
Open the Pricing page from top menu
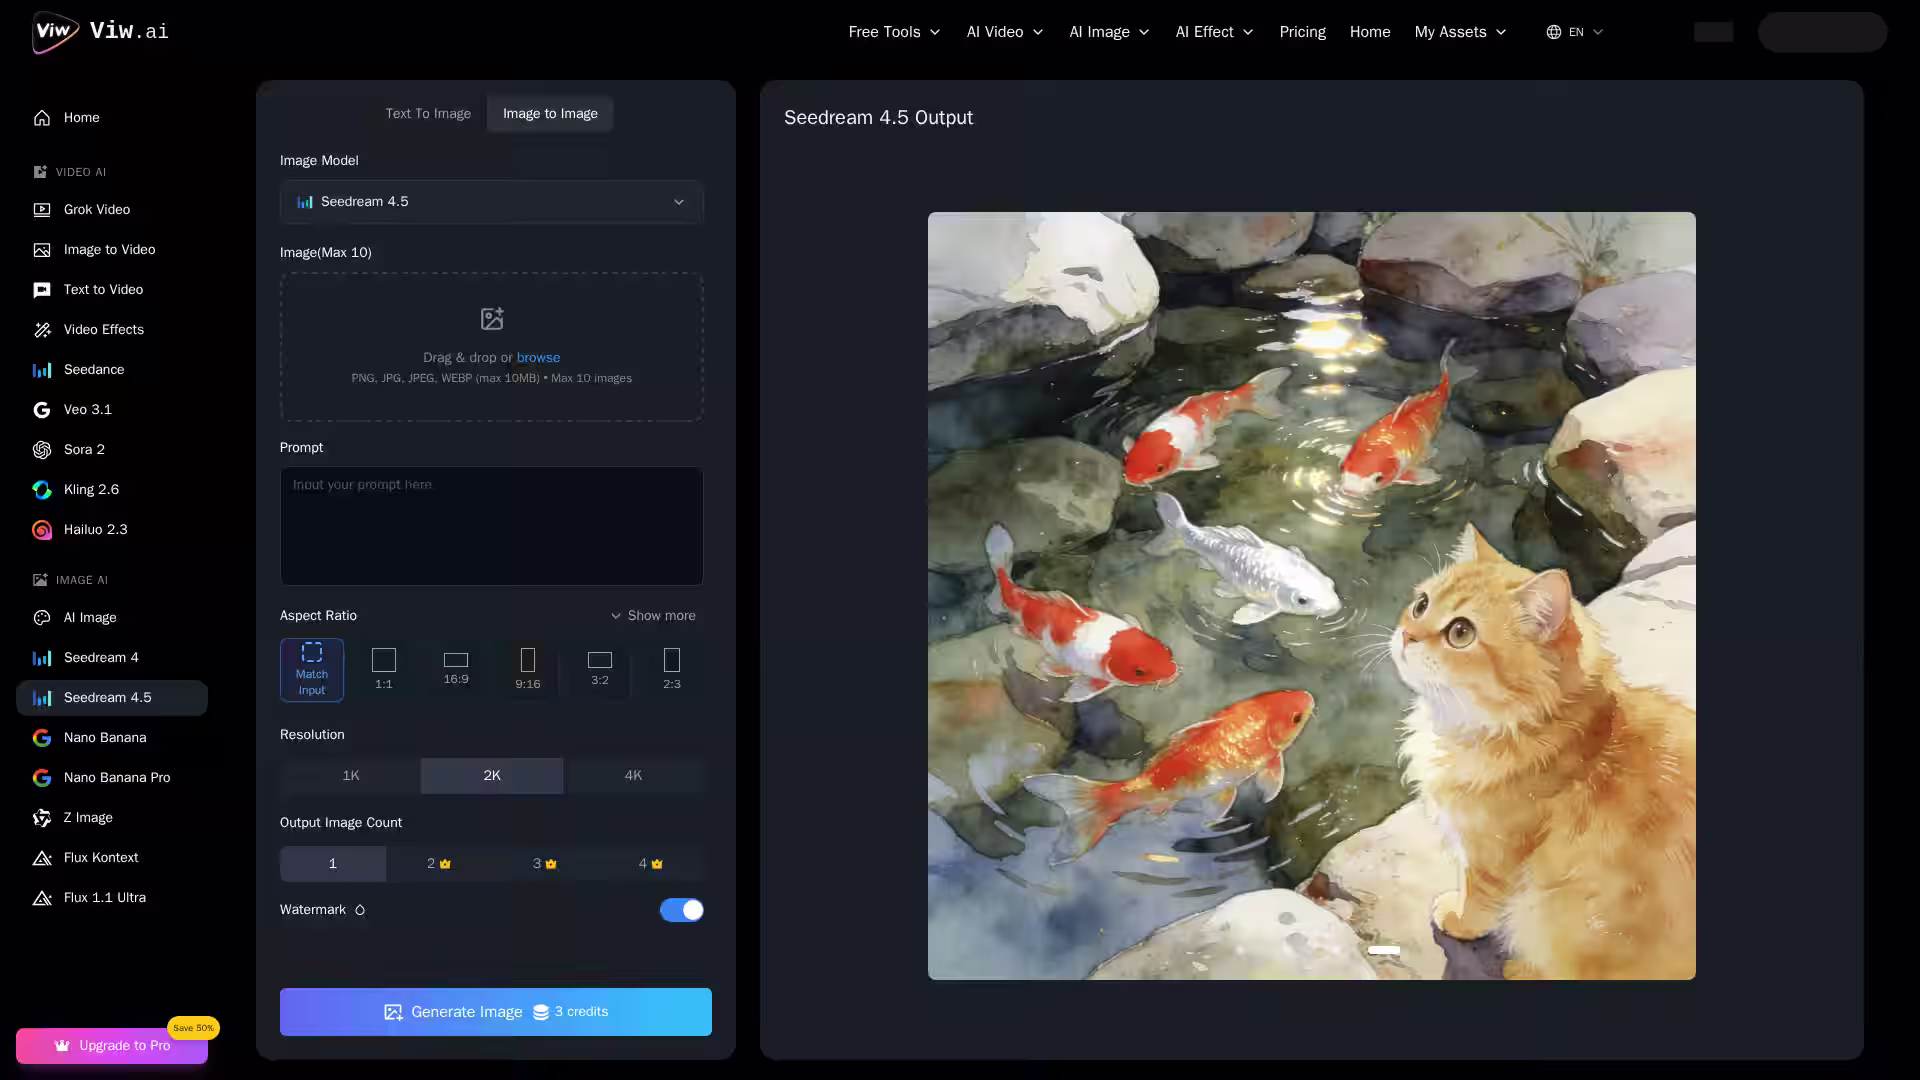pyautogui.click(x=1302, y=32)
